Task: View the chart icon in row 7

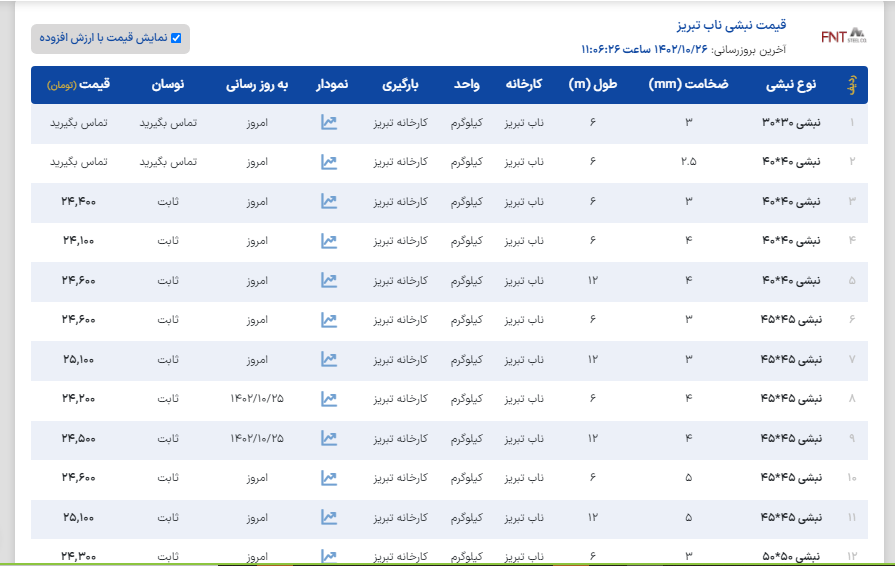Action: point(329,359)
